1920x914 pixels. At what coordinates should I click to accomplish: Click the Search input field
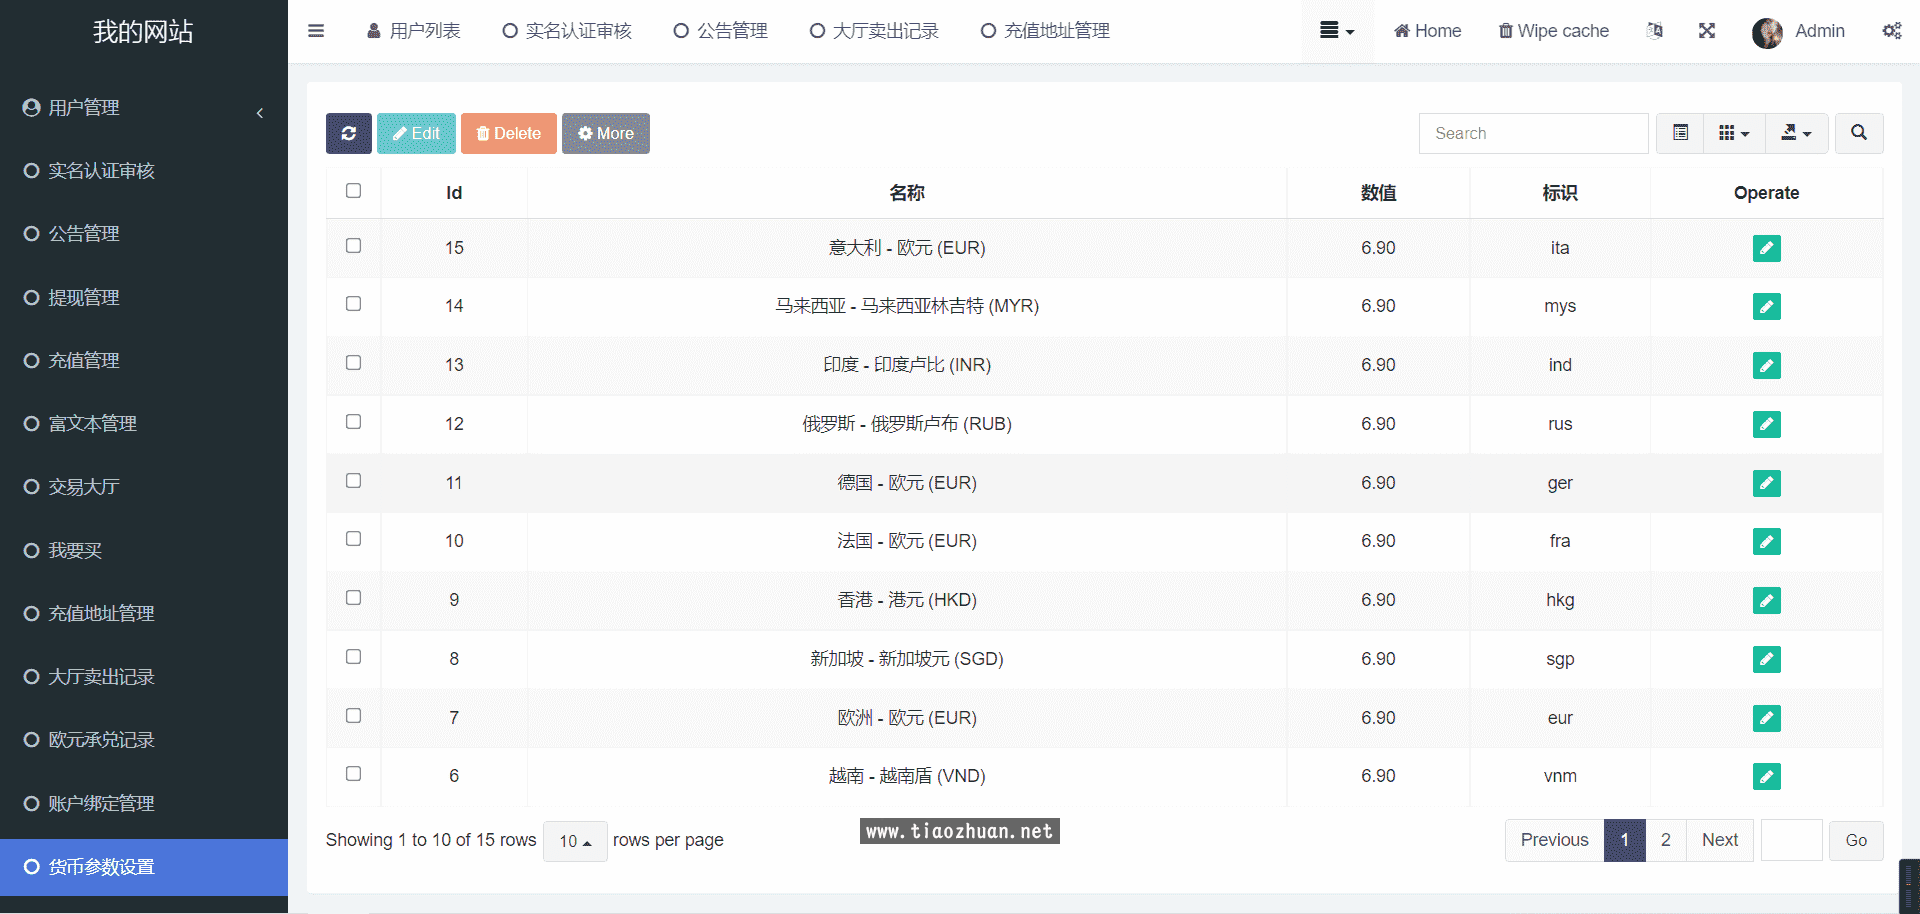coord(1532,133)
